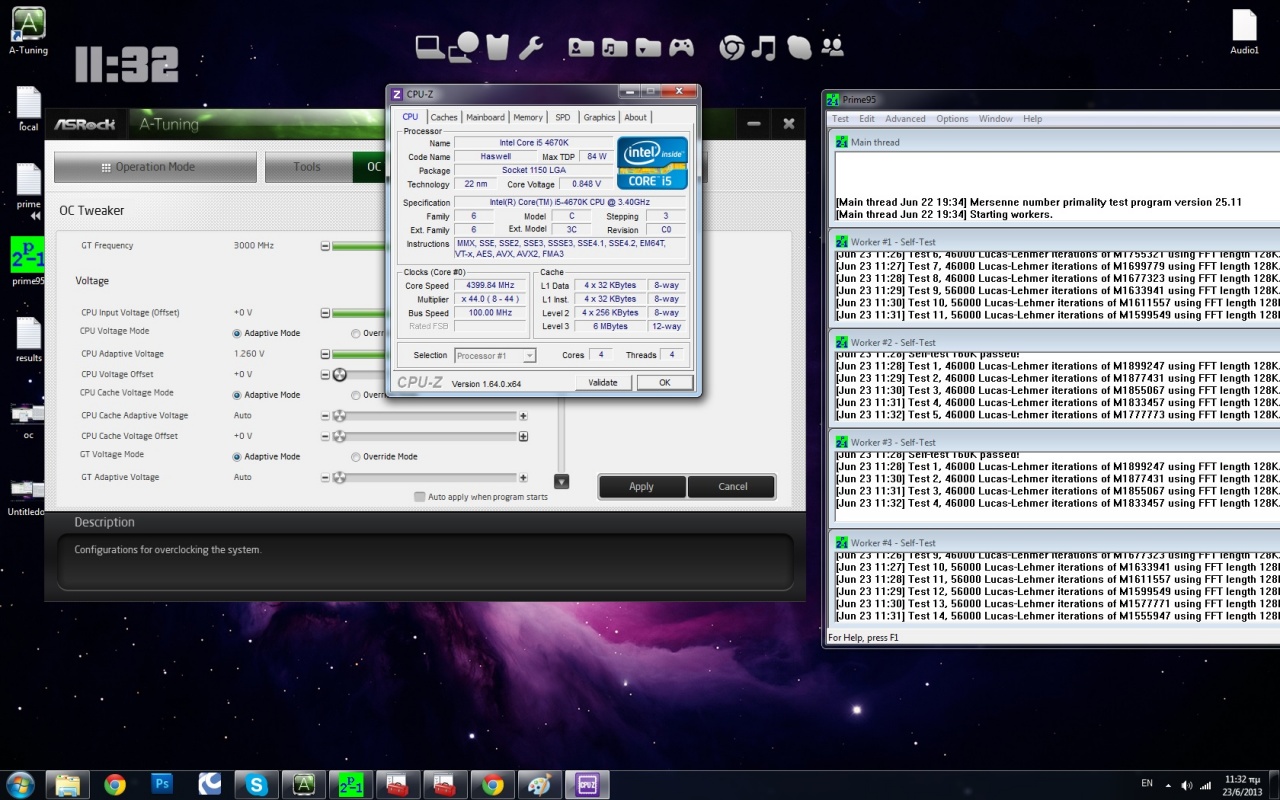Decrease CPU Adaptive Voltage with minus
The width and height of the screenshot is (1280, 800).
coord(325,354)
